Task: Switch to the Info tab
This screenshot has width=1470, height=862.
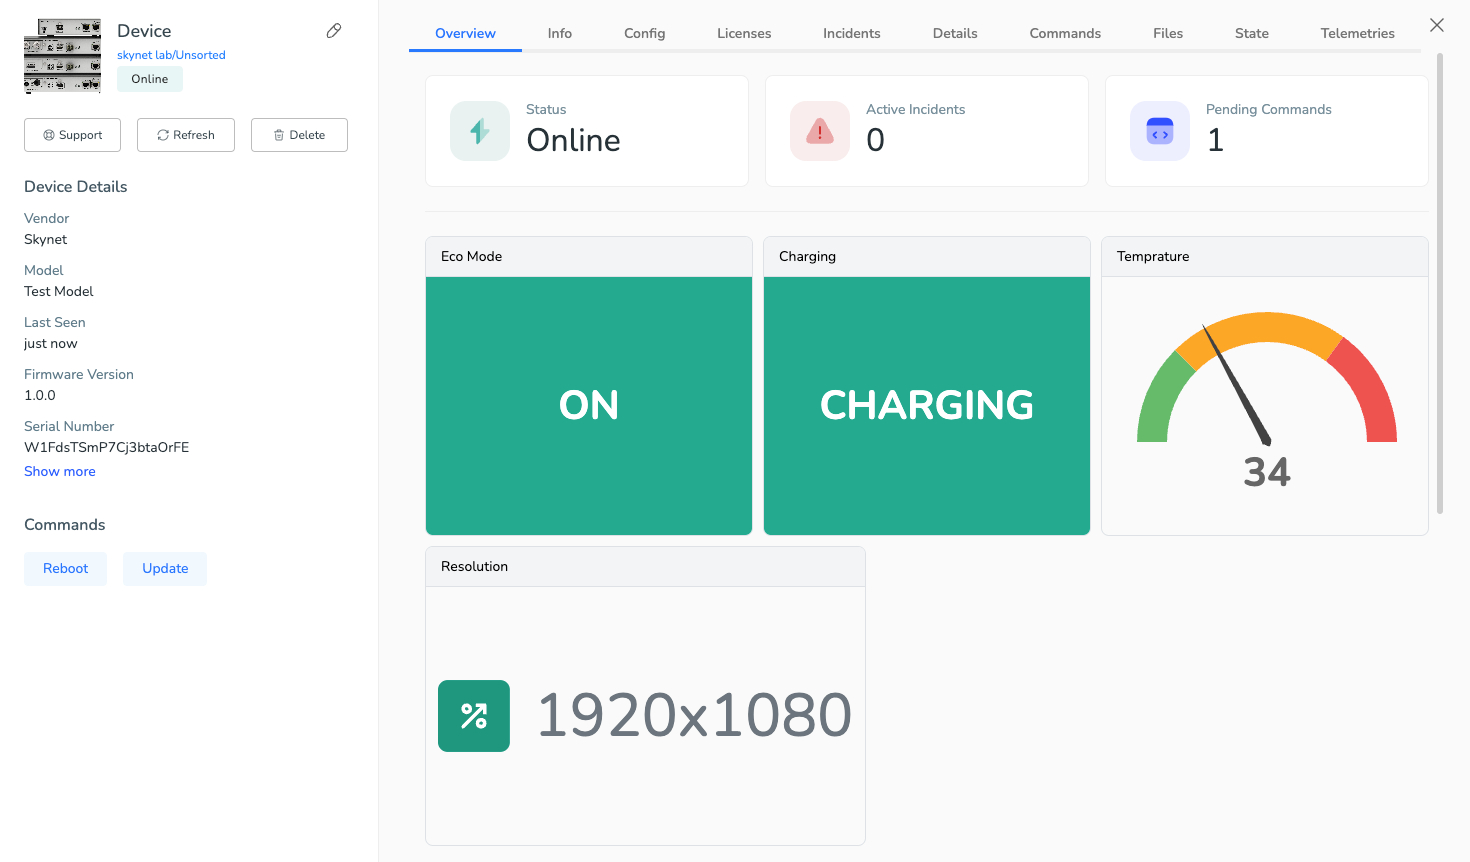Action: pyautogui.click(x=560, y=33)
